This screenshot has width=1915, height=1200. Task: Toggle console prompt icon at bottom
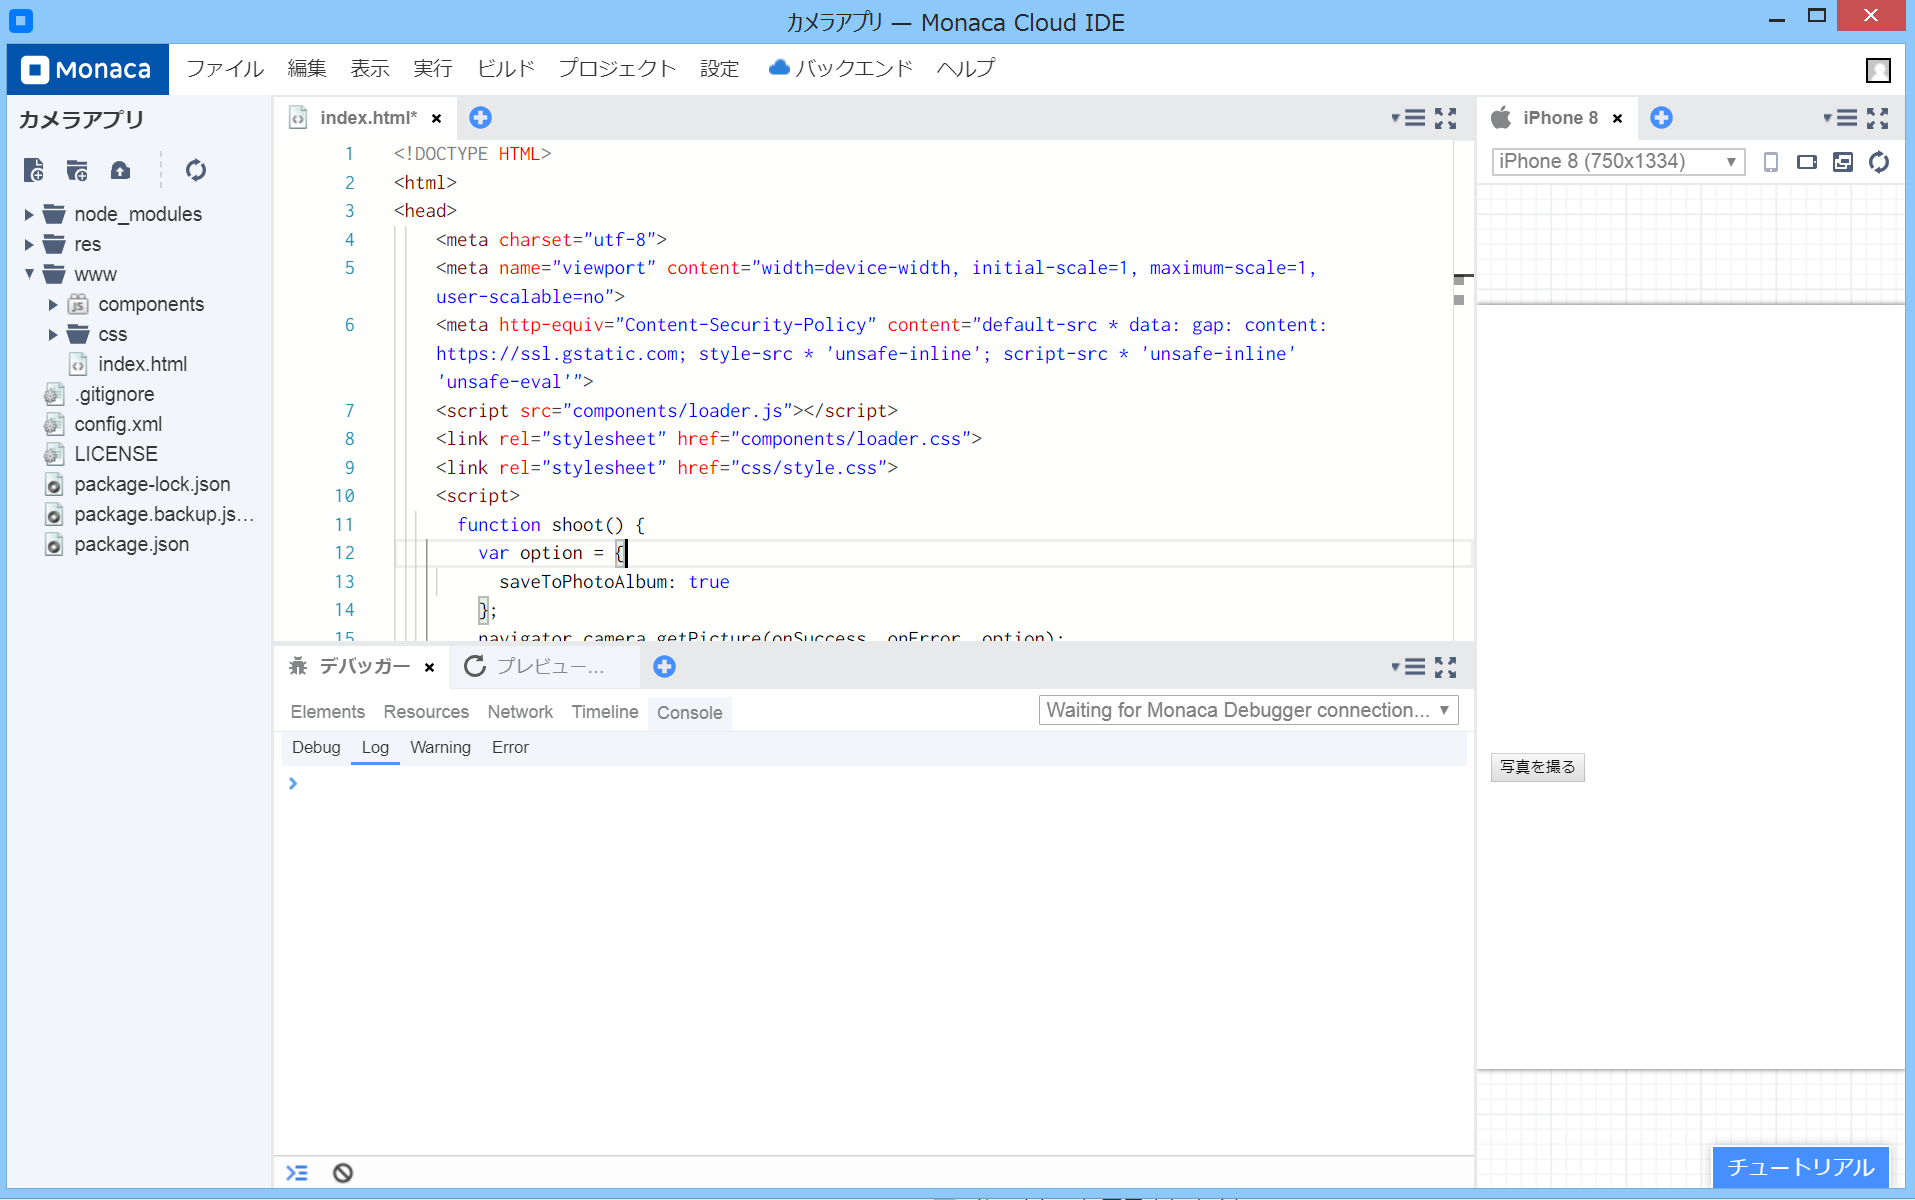[297, 1173]
